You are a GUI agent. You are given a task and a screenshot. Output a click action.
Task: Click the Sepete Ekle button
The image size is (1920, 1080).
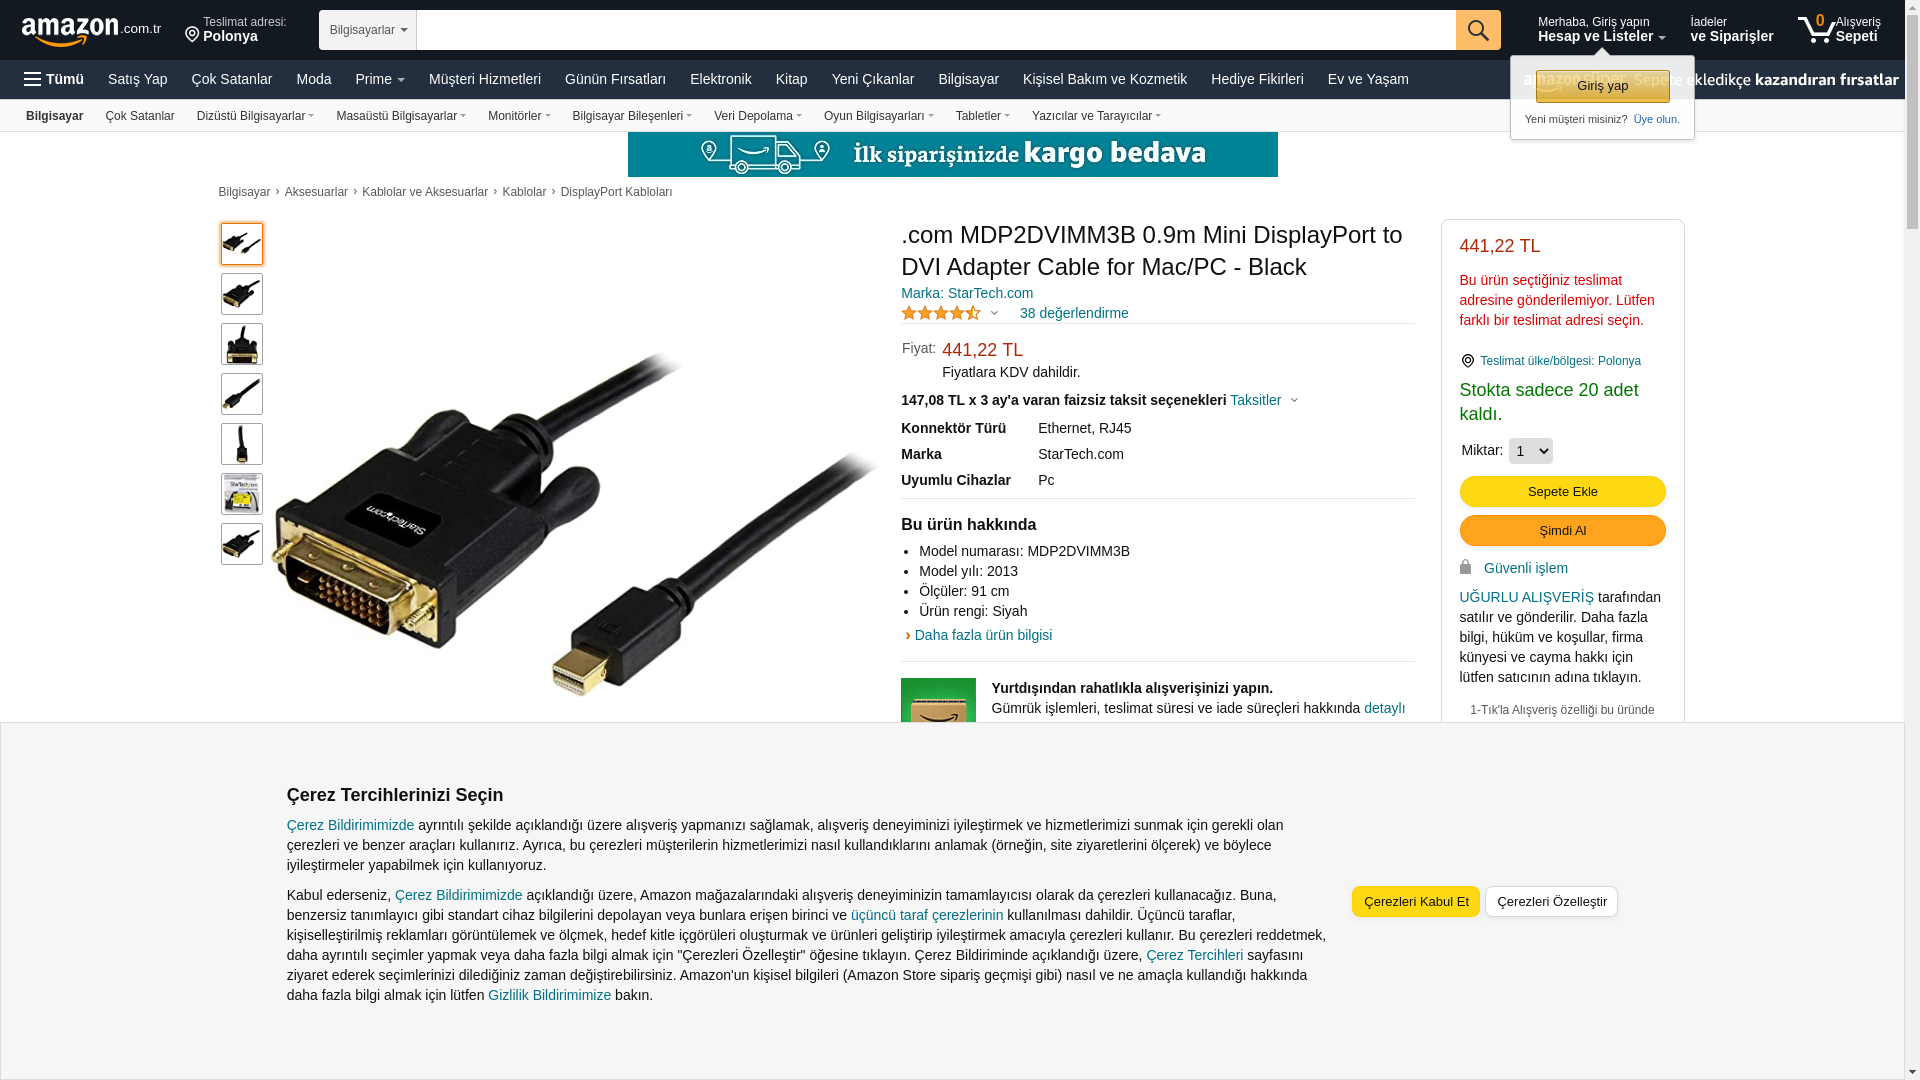(1562, 491)
